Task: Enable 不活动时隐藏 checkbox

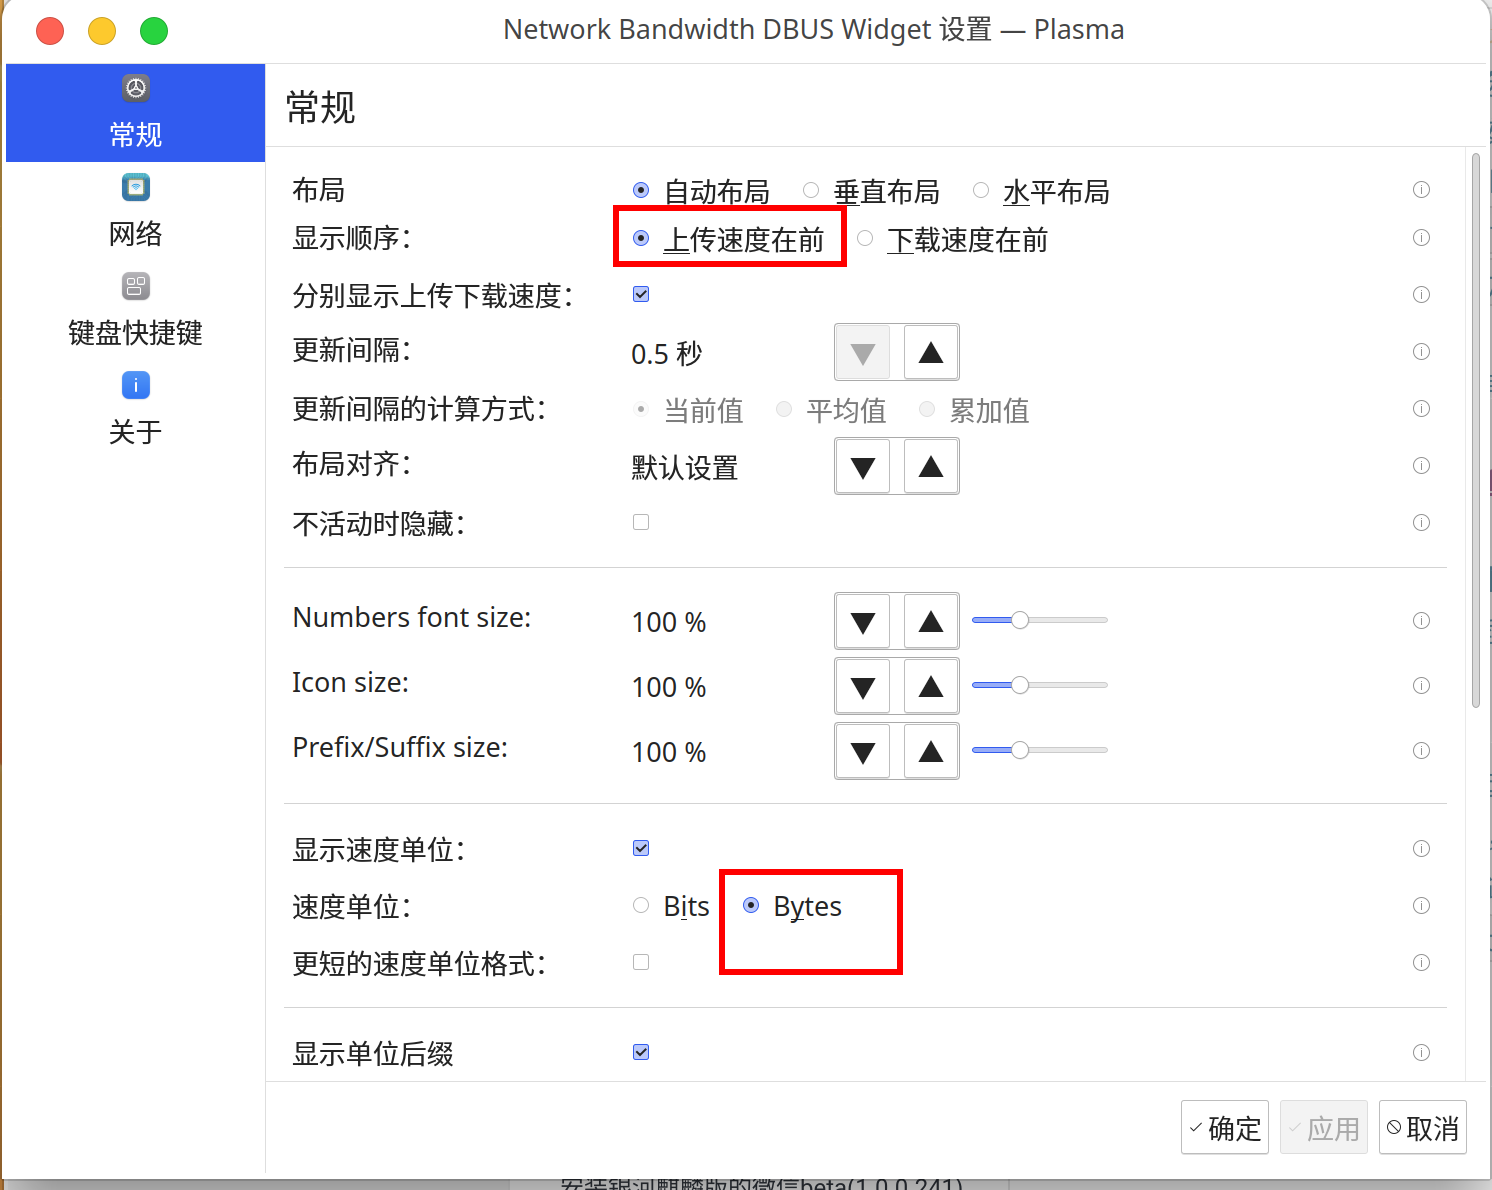Action: tap(641, 522)
